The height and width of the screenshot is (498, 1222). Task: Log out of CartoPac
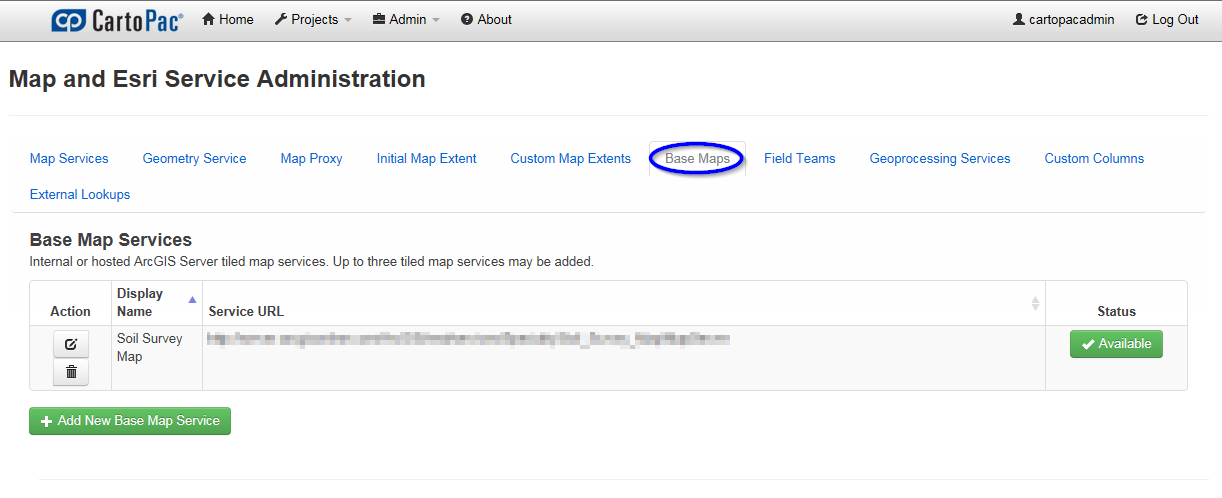click(x=1167, y=20)
